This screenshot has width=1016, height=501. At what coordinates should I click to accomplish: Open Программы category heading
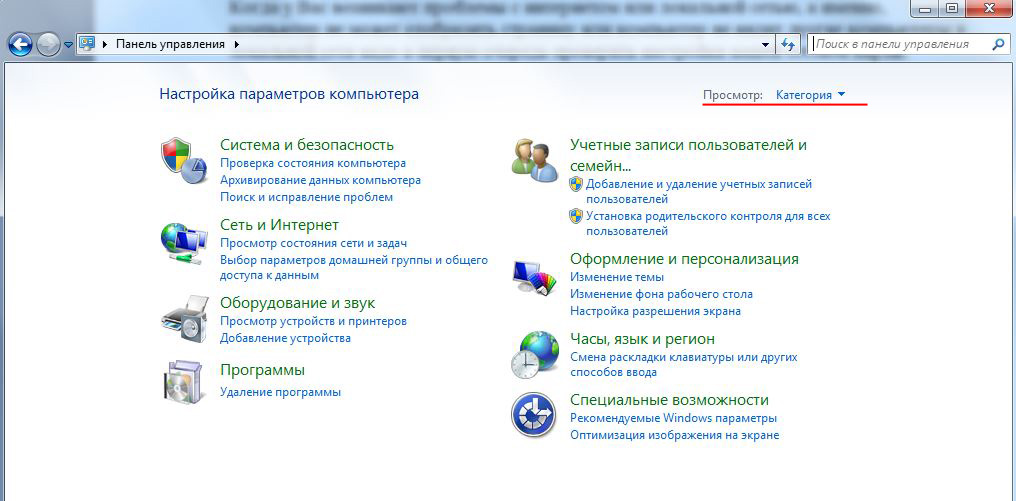coord(262,370)
